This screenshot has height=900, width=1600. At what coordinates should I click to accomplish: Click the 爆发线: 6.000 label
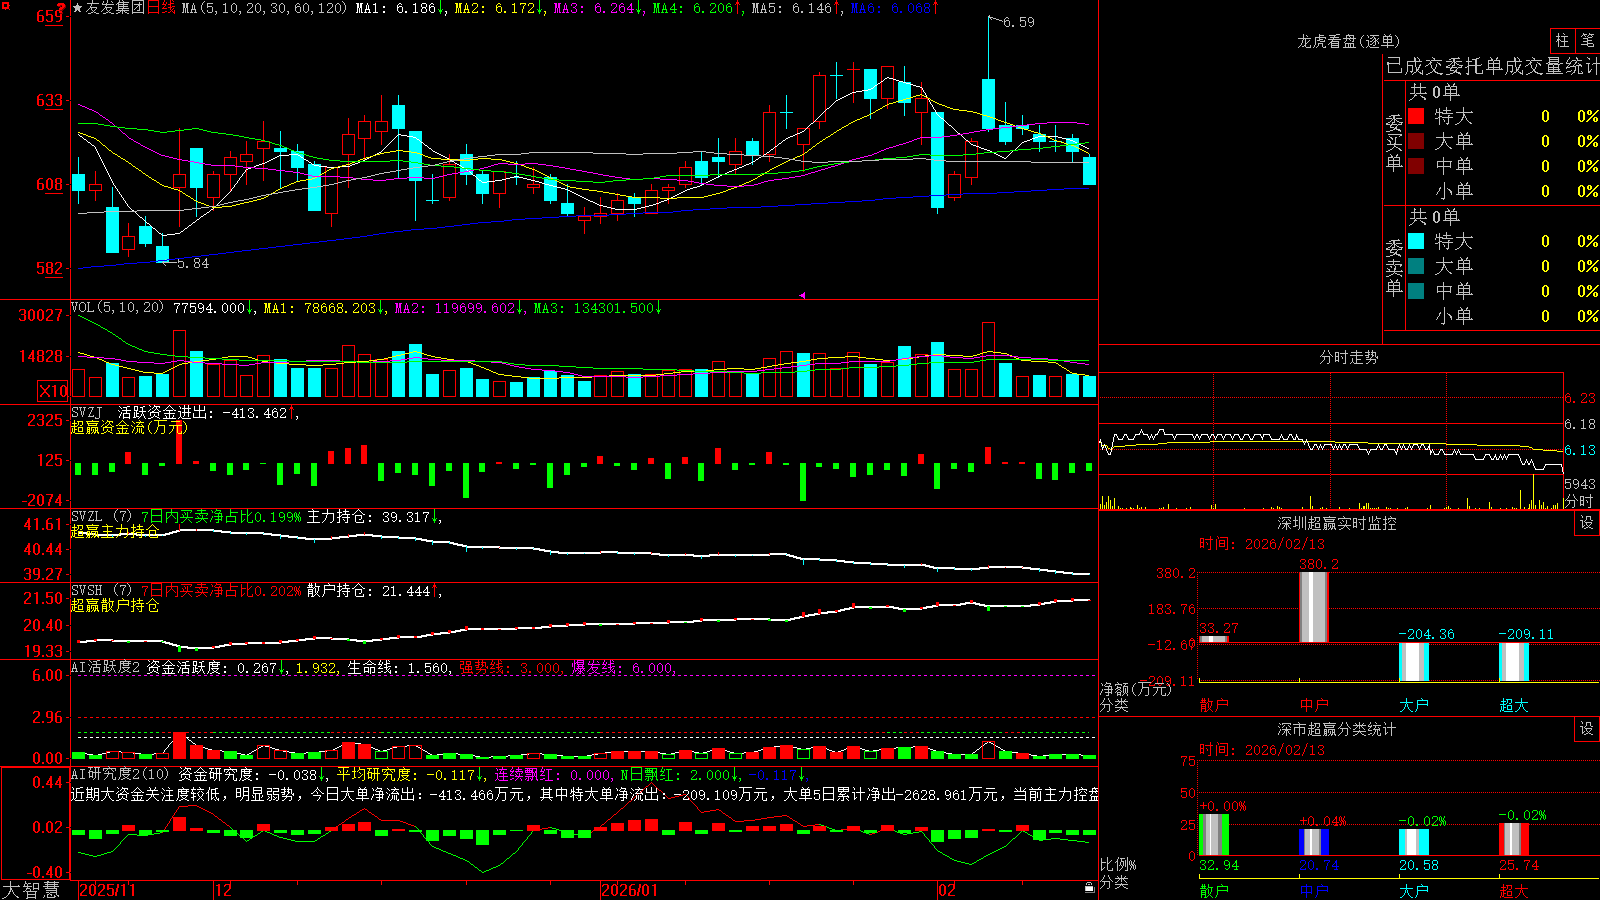coord(623,667)
